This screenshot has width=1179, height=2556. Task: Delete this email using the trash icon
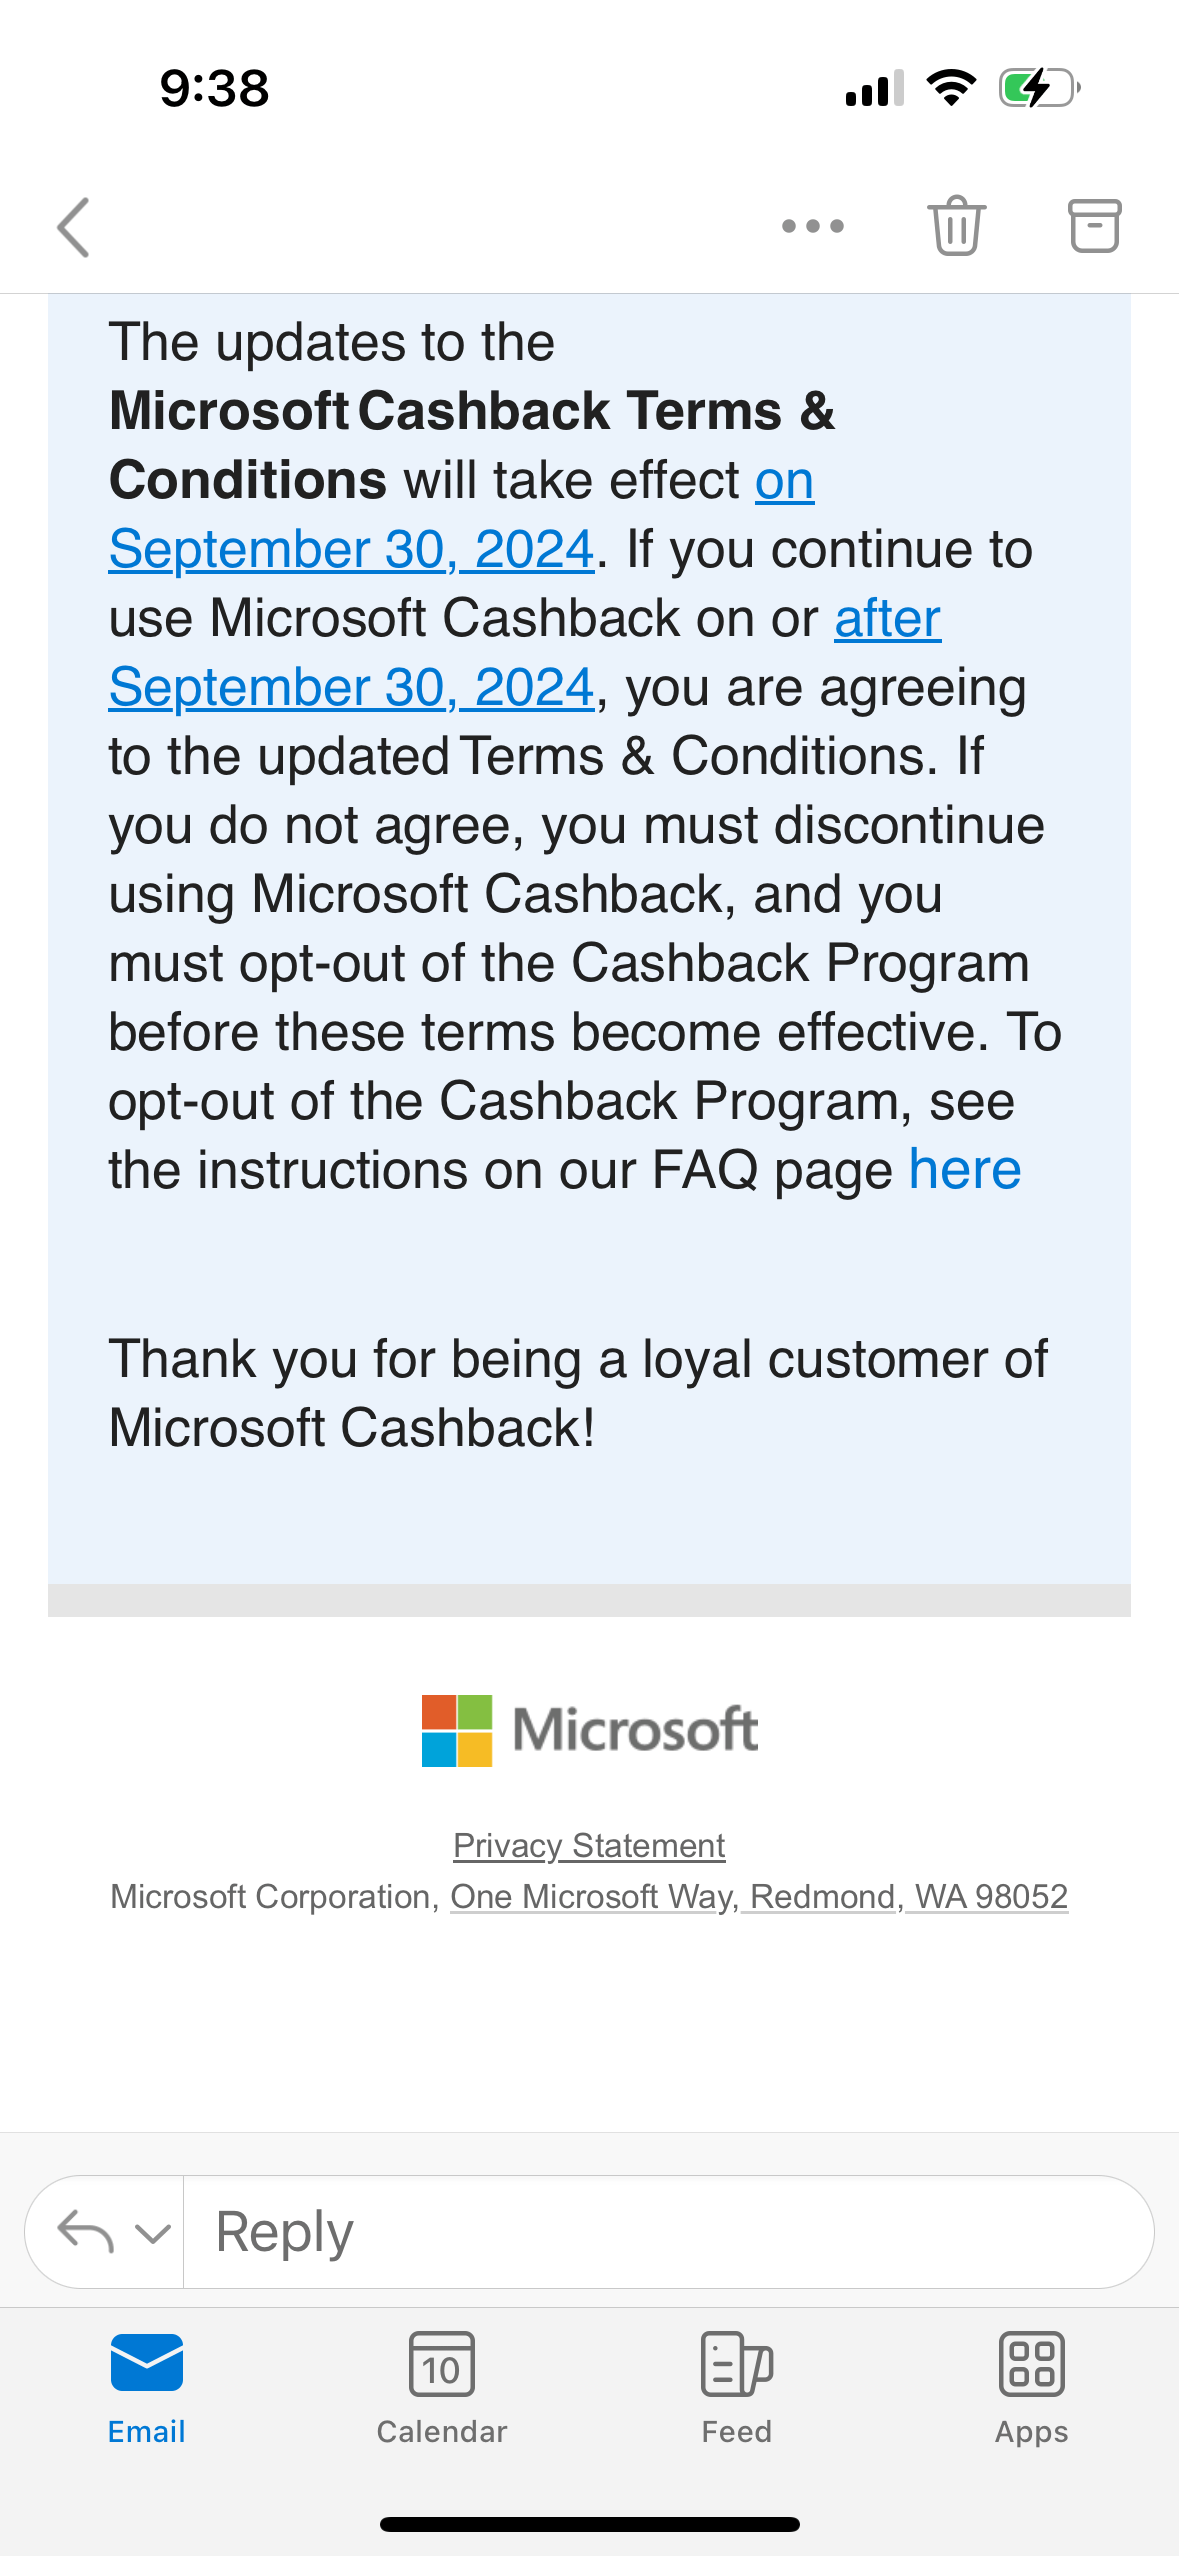pos(955,226)
